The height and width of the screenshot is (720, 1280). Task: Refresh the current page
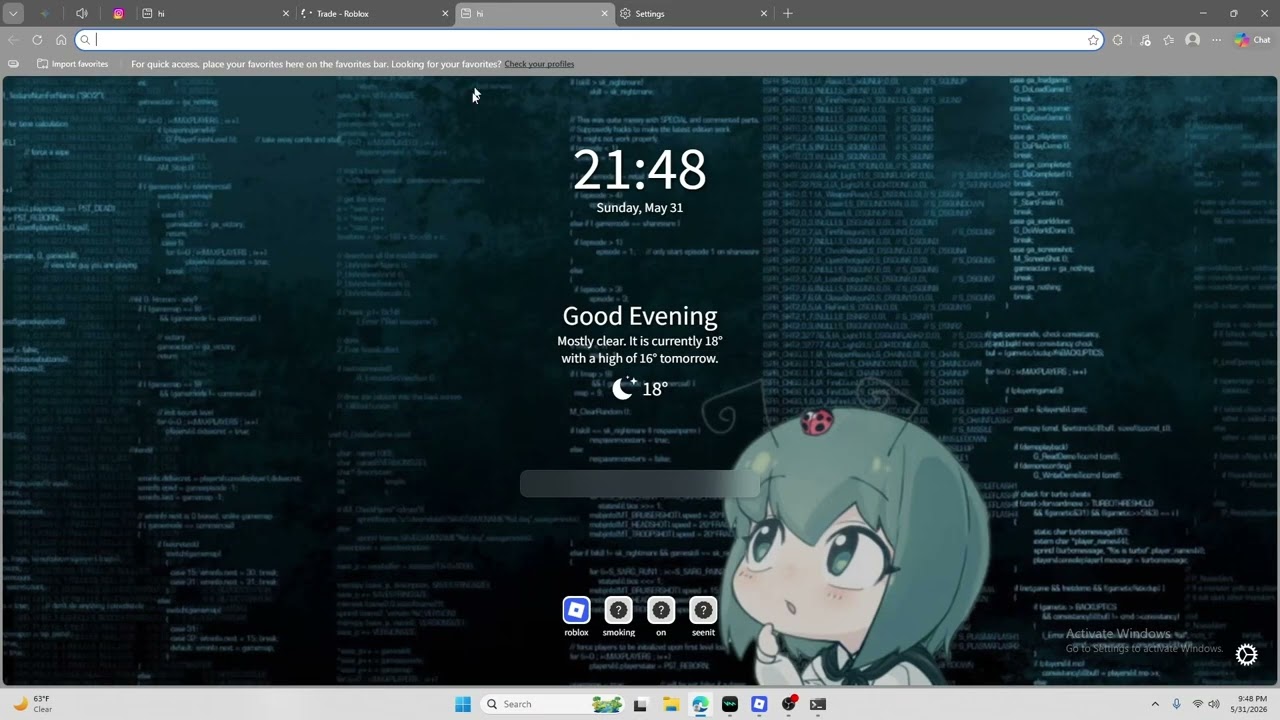[37, 40]
